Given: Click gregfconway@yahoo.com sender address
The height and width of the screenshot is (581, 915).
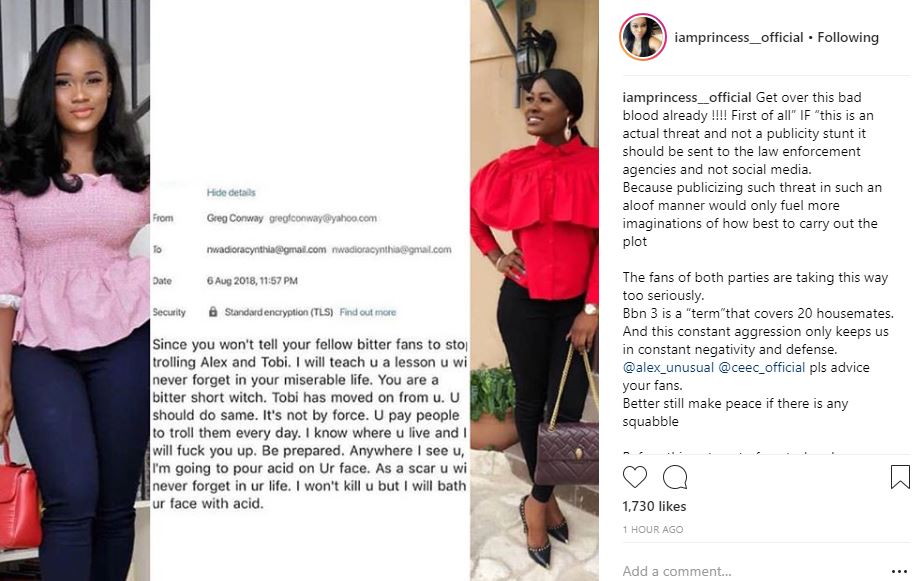Looking at the screenshot, I should (x=323, y=218).
